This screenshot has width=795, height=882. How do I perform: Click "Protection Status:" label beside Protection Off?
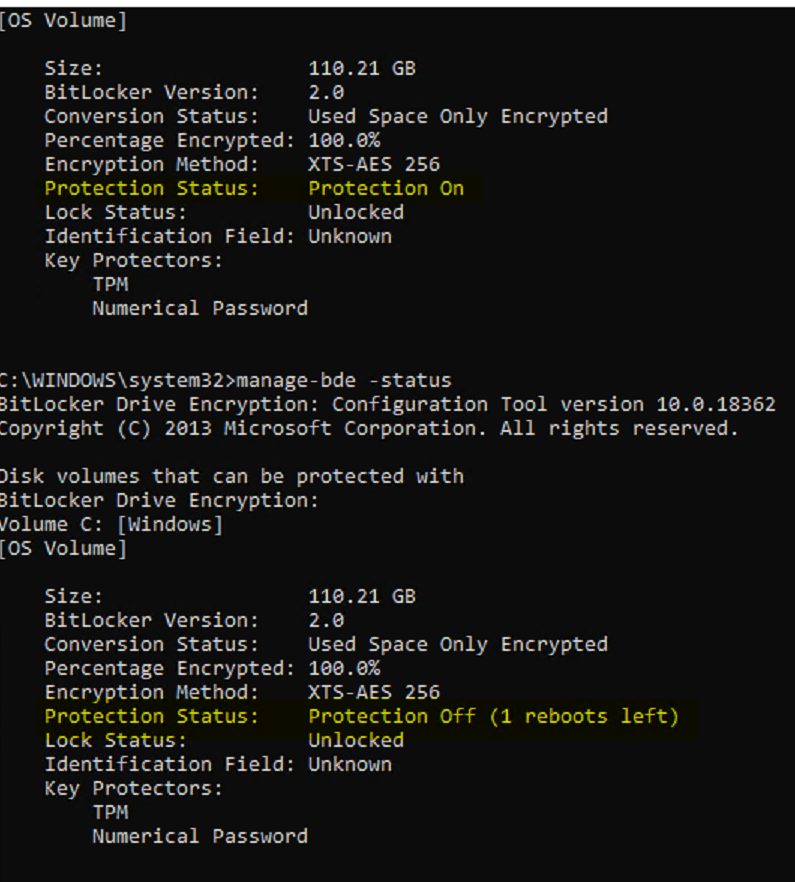pos(151,716)
